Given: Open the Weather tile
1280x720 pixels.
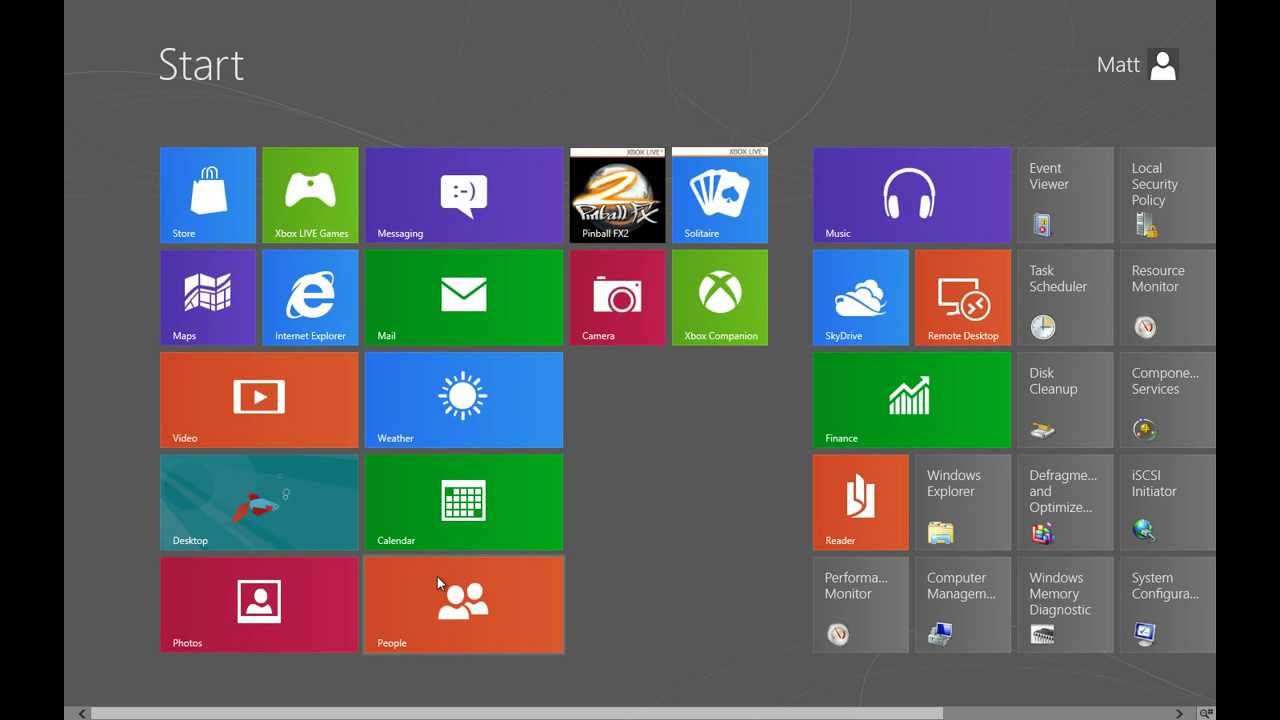Looking at the screenshot, I should (464, 400).
